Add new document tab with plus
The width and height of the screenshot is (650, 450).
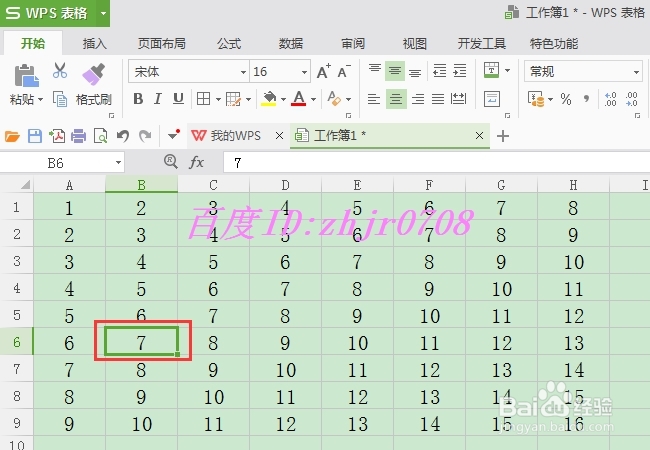pos(502,136)
